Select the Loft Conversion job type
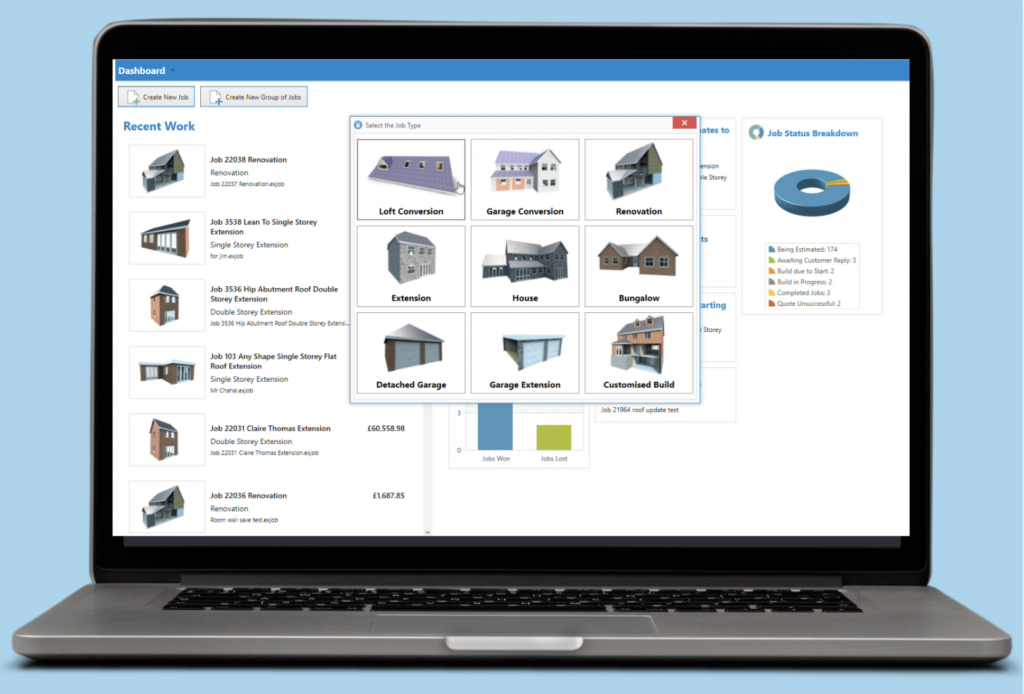 [x=410, y=178]
